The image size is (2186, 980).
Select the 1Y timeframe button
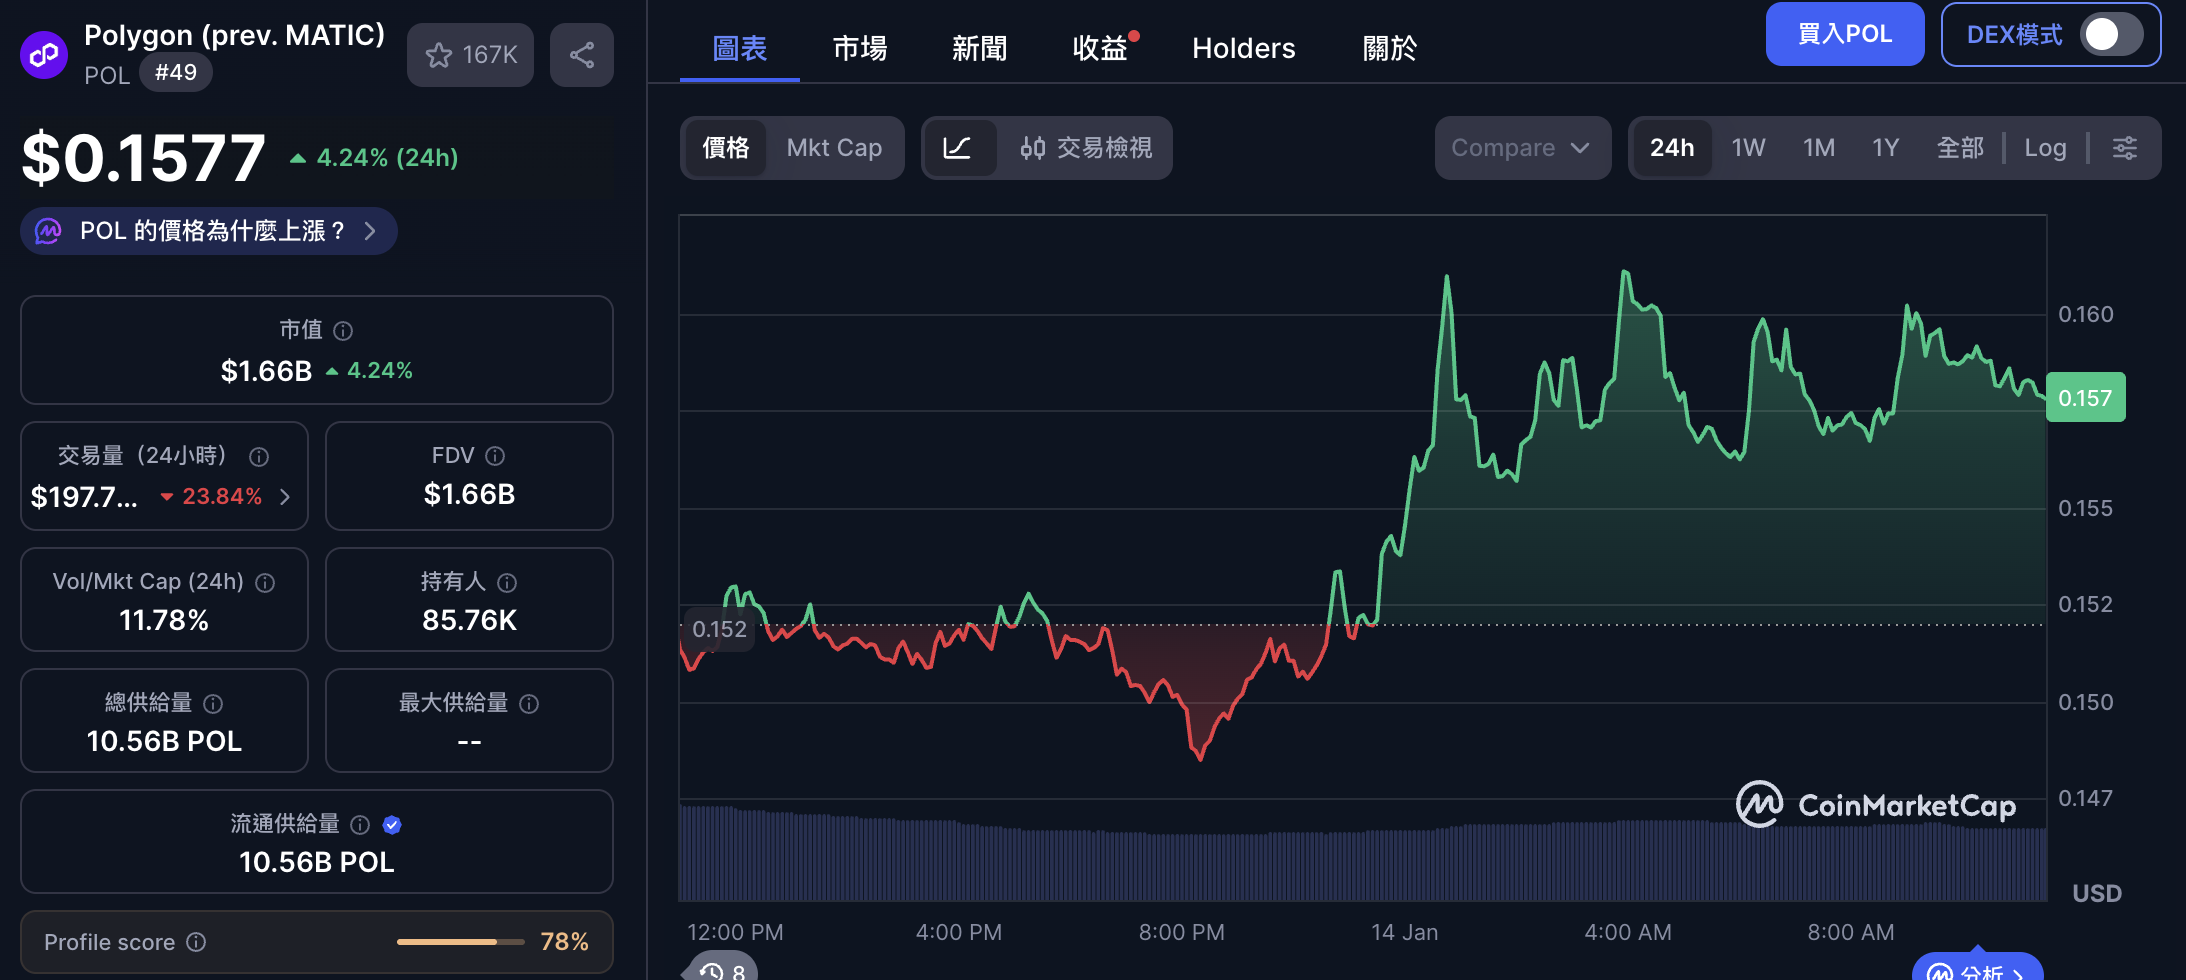[1885, 147]
